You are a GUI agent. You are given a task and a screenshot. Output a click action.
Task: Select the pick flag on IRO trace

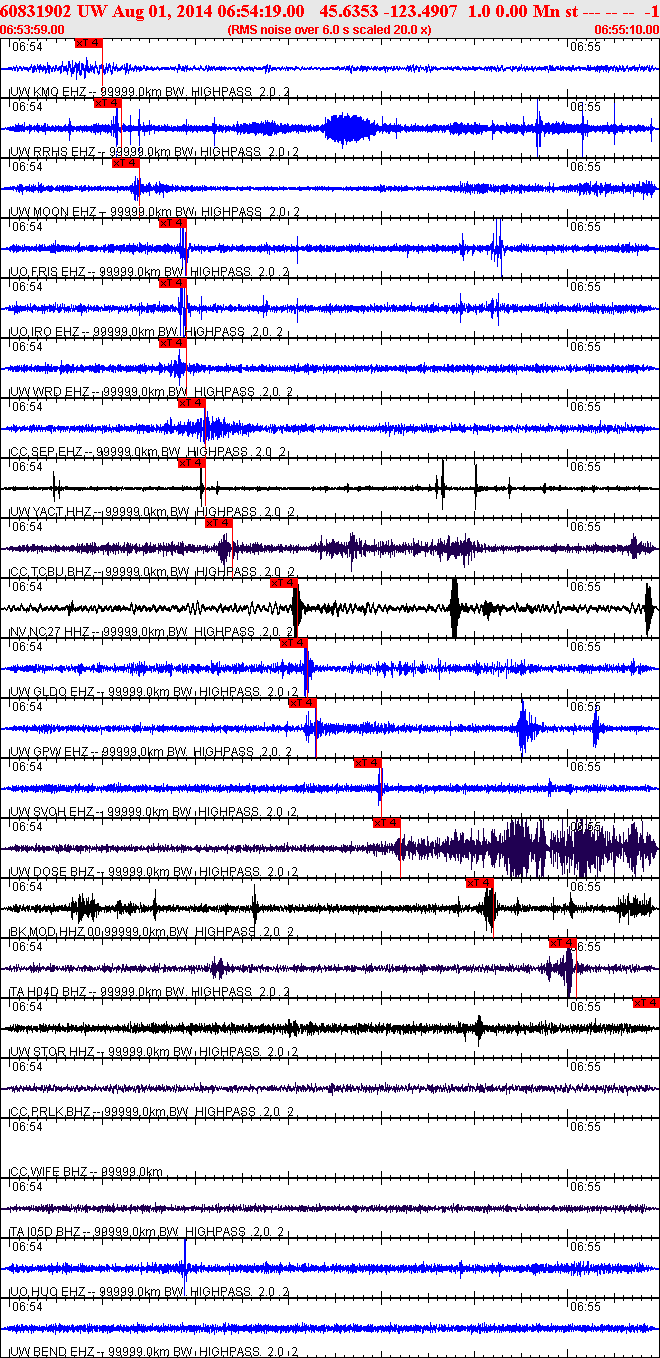[173, 283]
